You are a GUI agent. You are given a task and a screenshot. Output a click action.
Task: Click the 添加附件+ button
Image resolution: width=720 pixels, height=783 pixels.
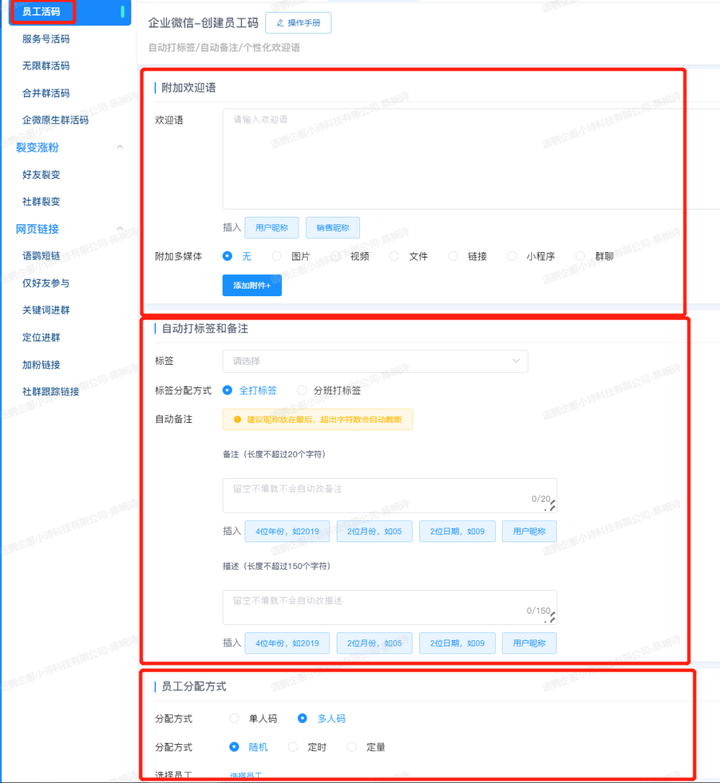tap(252, 285)
